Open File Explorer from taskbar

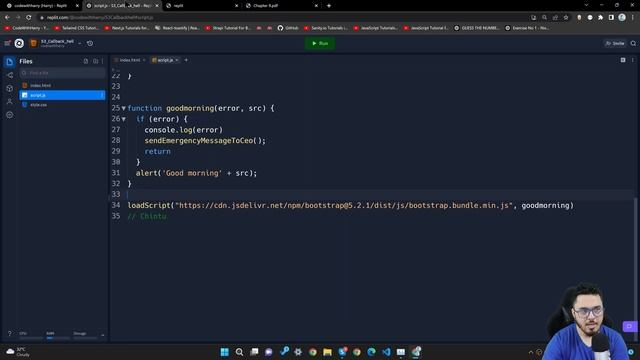coord(327,352)
